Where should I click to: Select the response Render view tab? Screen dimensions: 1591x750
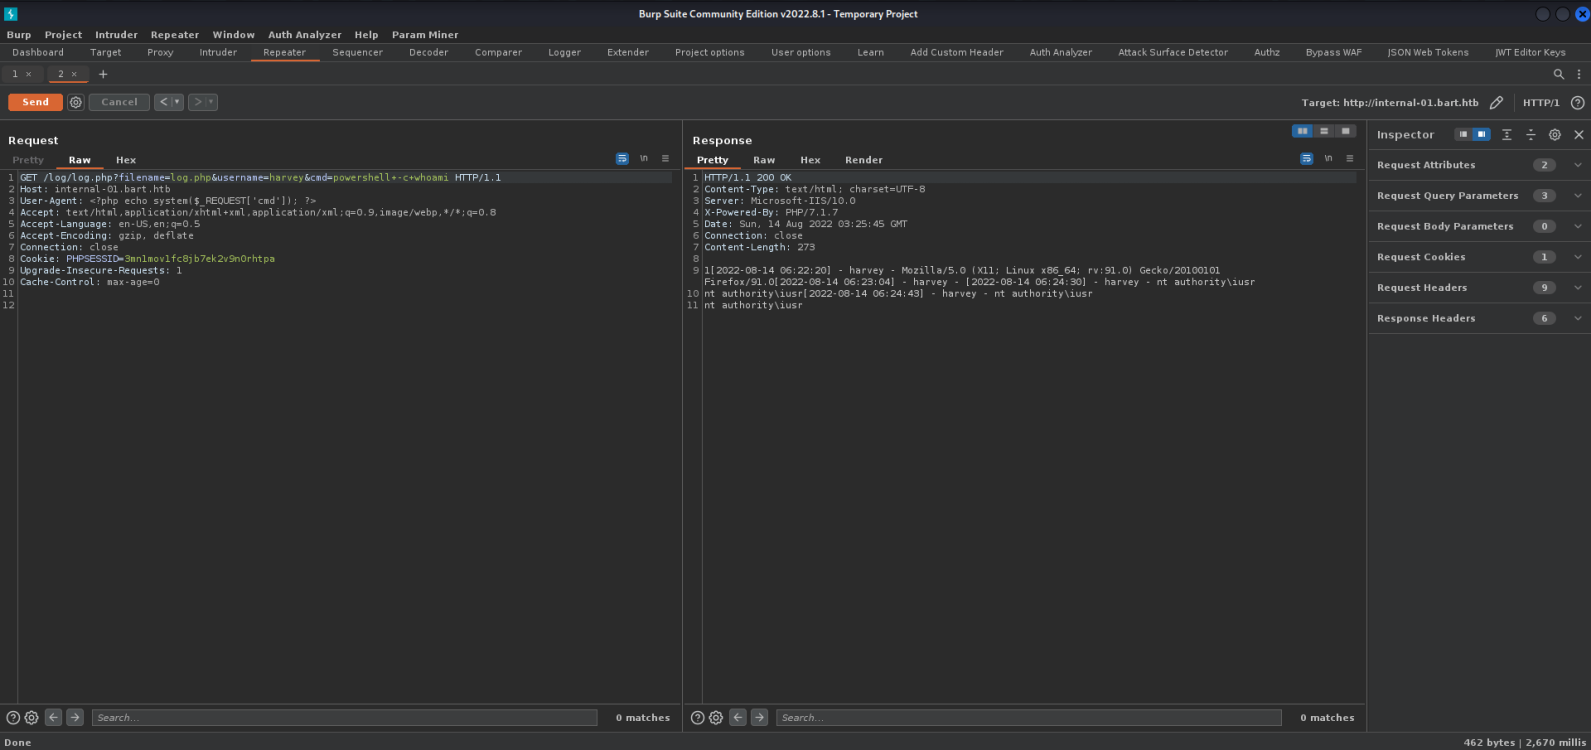(x=863, y=160)
